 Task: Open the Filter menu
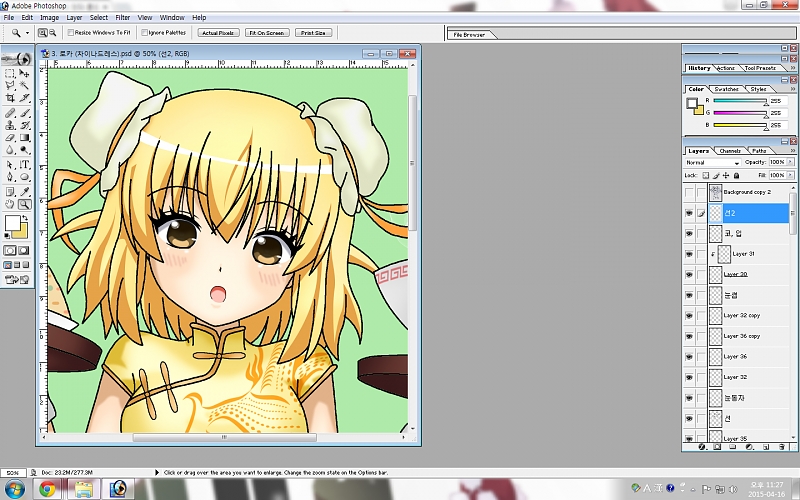[x=122, y=17]
